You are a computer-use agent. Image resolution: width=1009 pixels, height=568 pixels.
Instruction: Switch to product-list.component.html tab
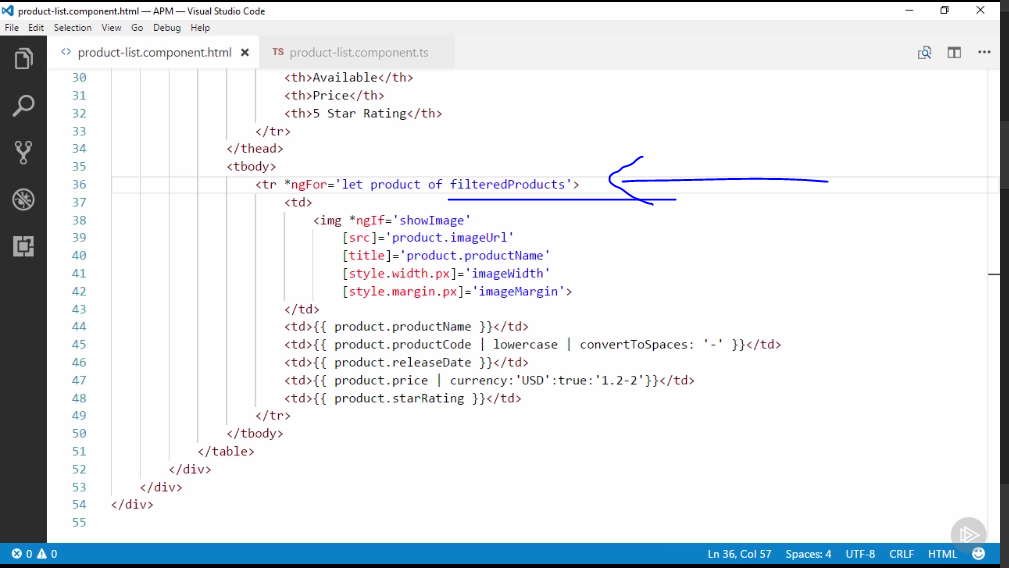coord(154,53)
